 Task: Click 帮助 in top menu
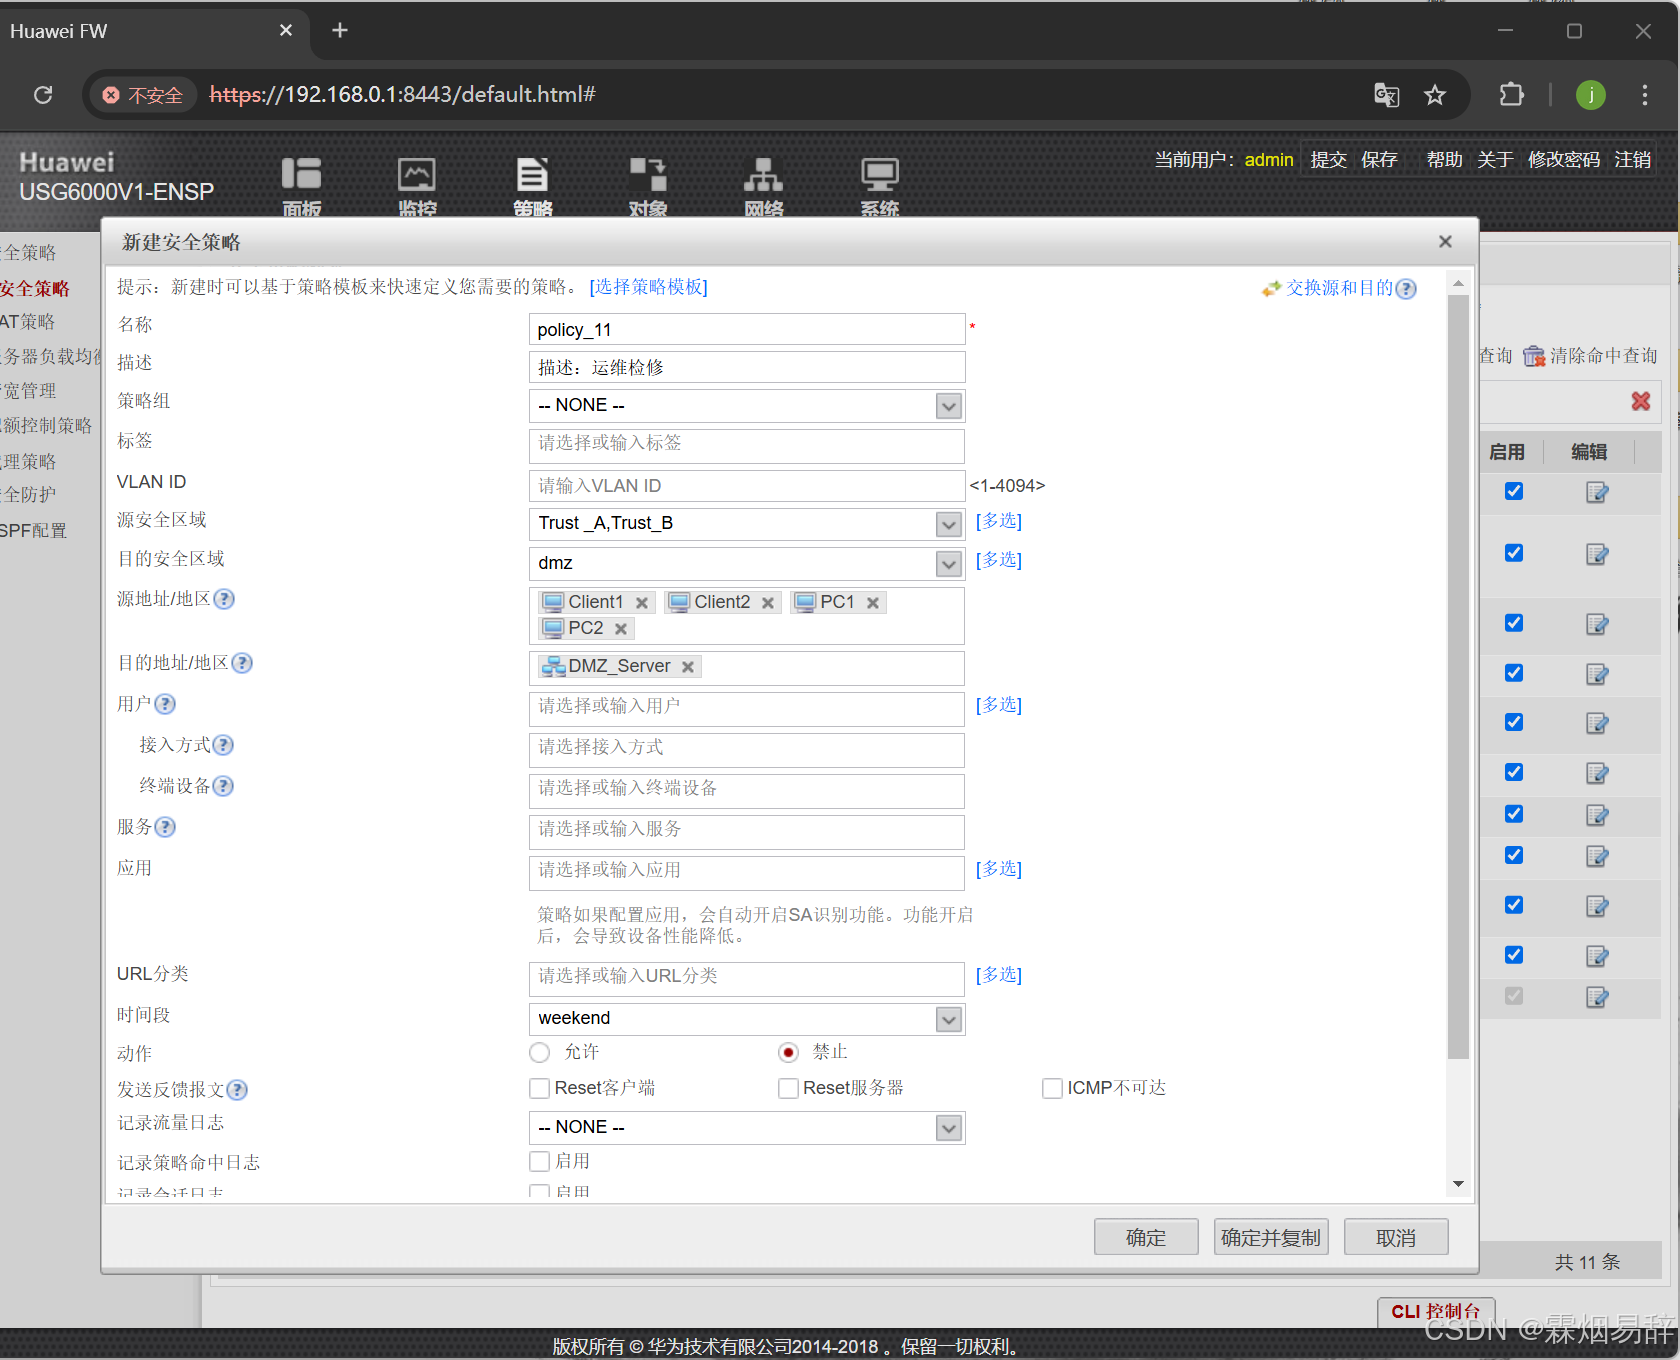click(x=1444, y=160)
